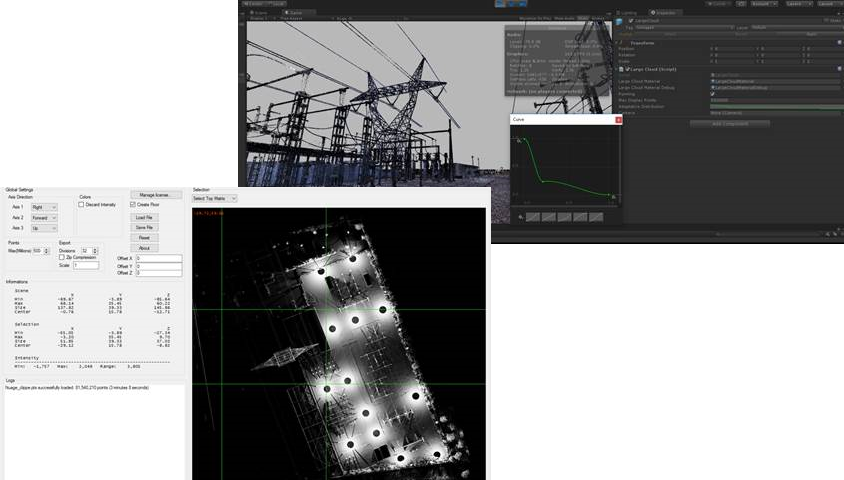Click the Adaptative Distribution curve field
Image resolution: width=844 pixels, height=480 pixels.
(776, 107)
